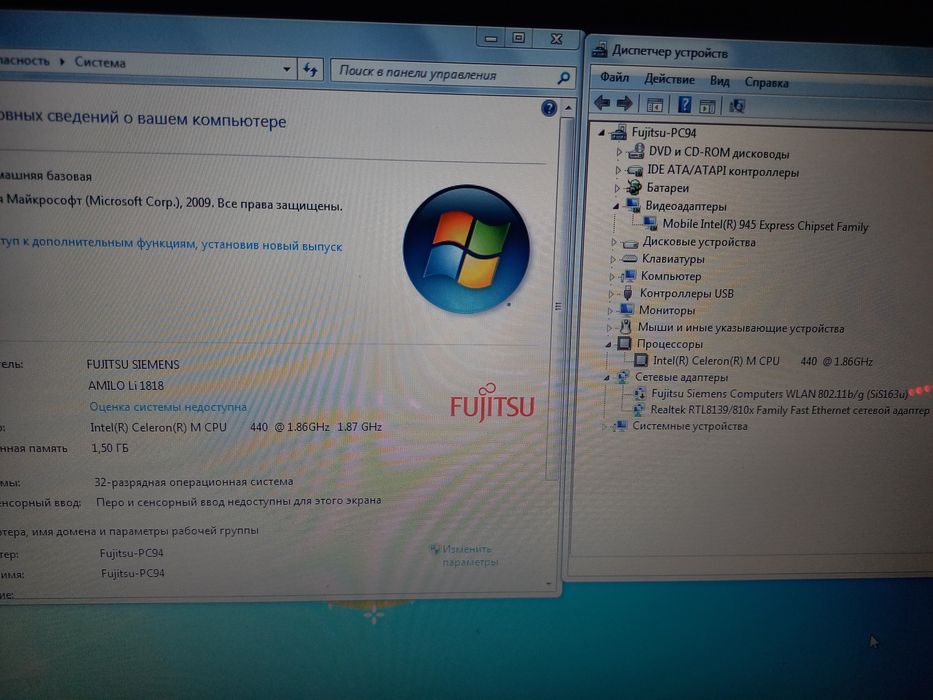
Task: Click the Дисковые устройства drive icon
Action: tap(630, 243)
